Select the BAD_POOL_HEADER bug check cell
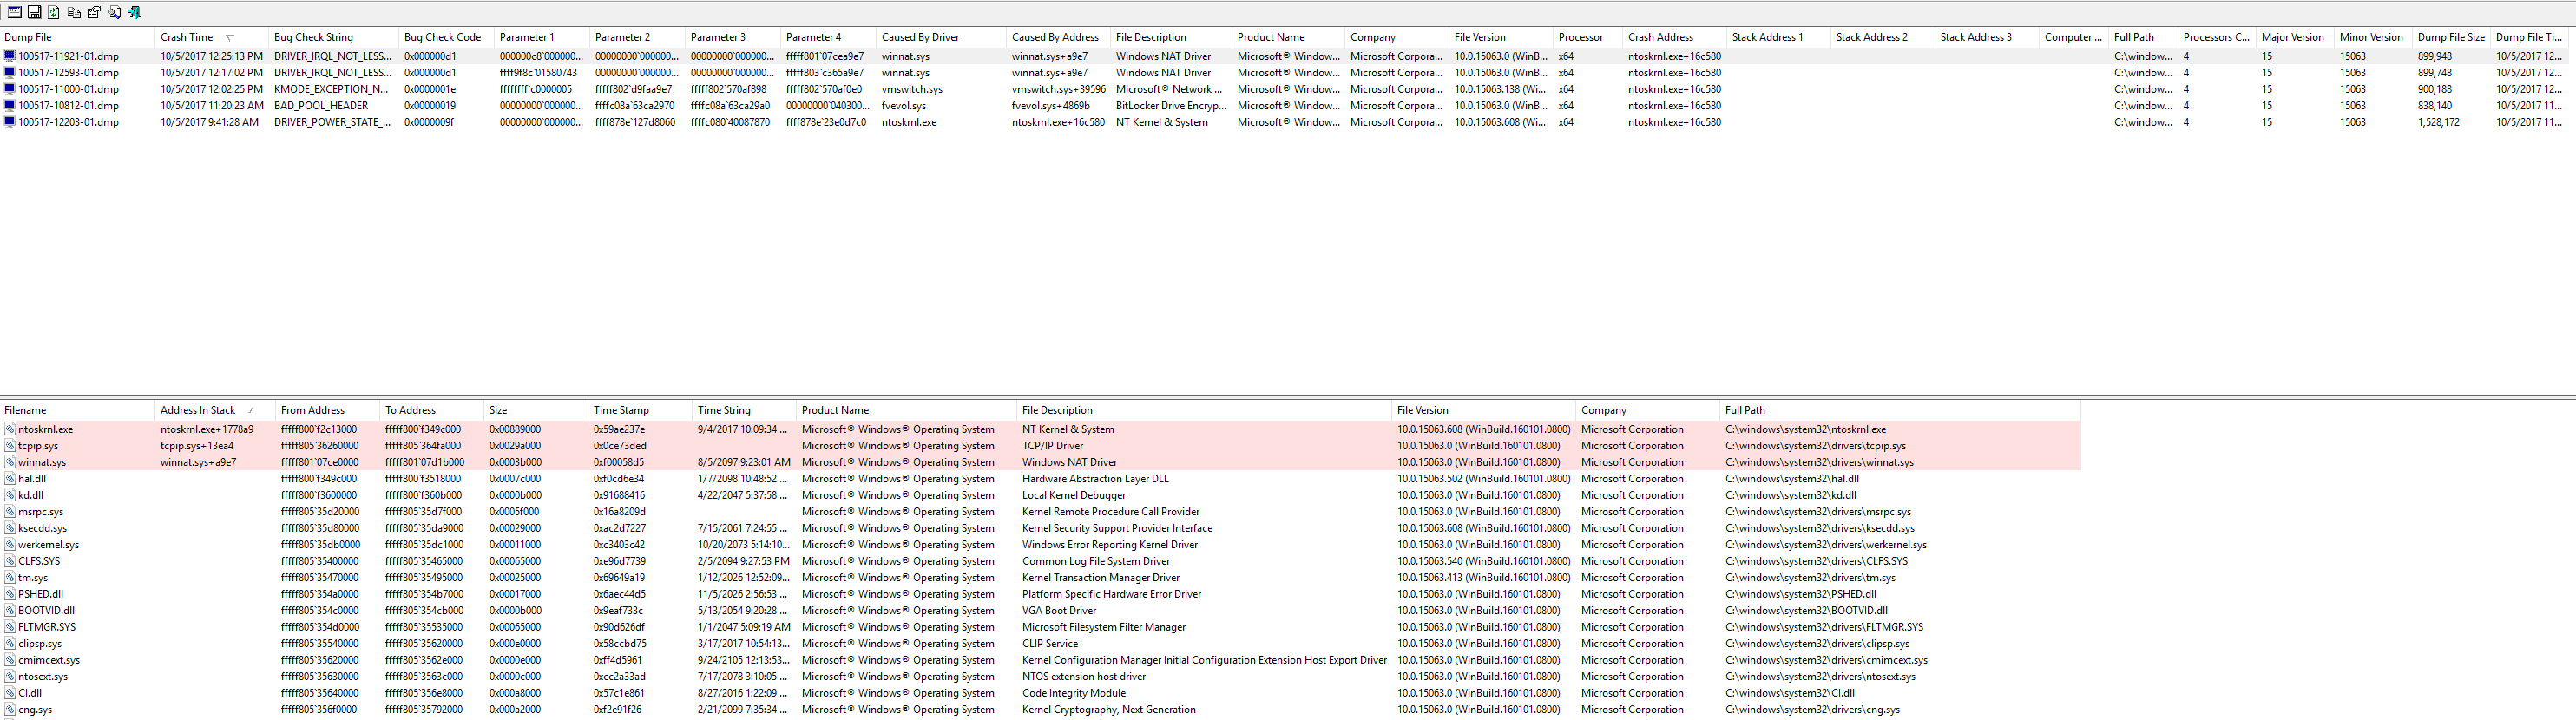The width and height of the screenshot is (2576, 720). point(321,106)
